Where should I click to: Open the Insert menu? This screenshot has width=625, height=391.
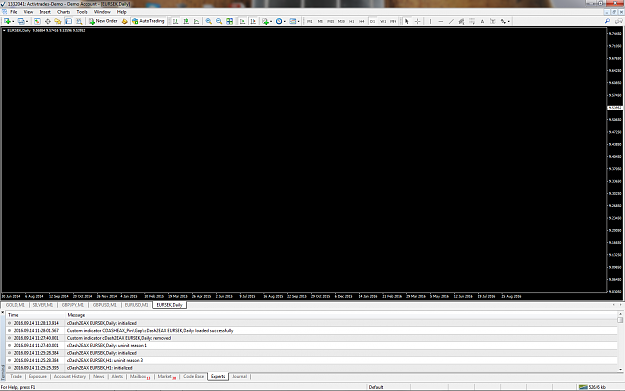(45, 12)
